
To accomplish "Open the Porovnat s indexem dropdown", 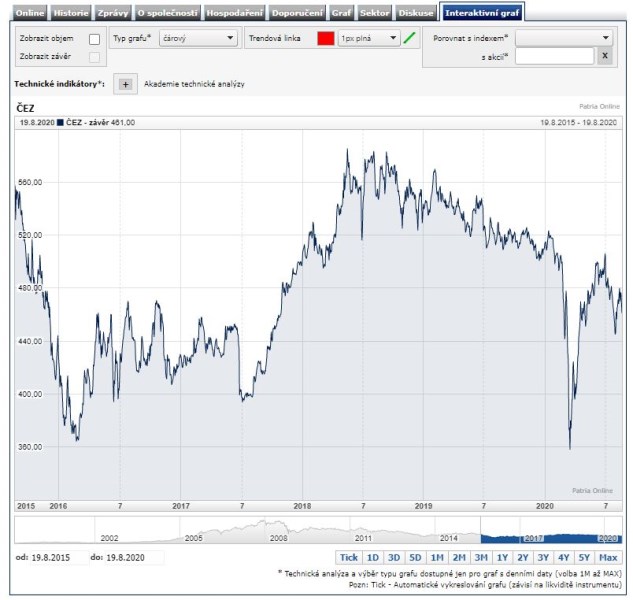I will (564, 37).
